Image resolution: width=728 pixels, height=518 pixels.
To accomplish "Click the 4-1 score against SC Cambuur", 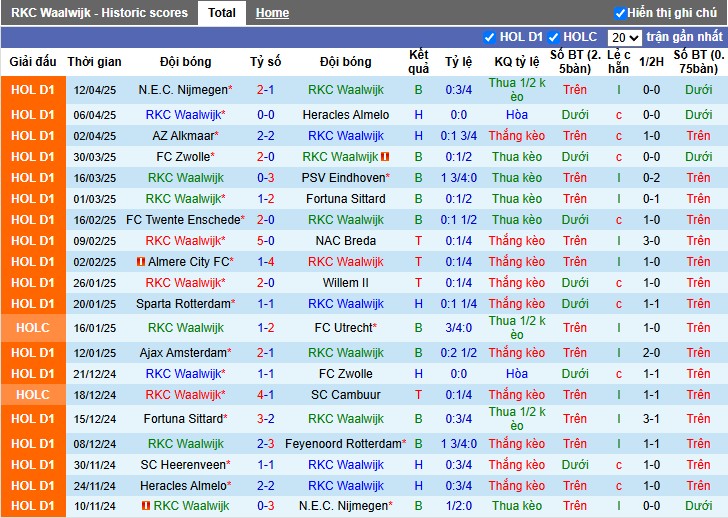I will coord(266,395).
